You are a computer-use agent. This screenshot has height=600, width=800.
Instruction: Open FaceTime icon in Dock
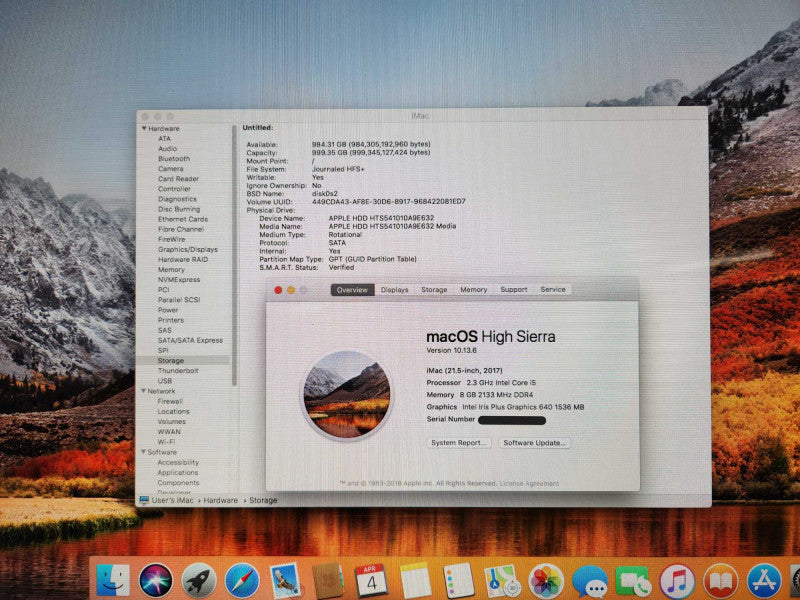click(x=633, y=581)
